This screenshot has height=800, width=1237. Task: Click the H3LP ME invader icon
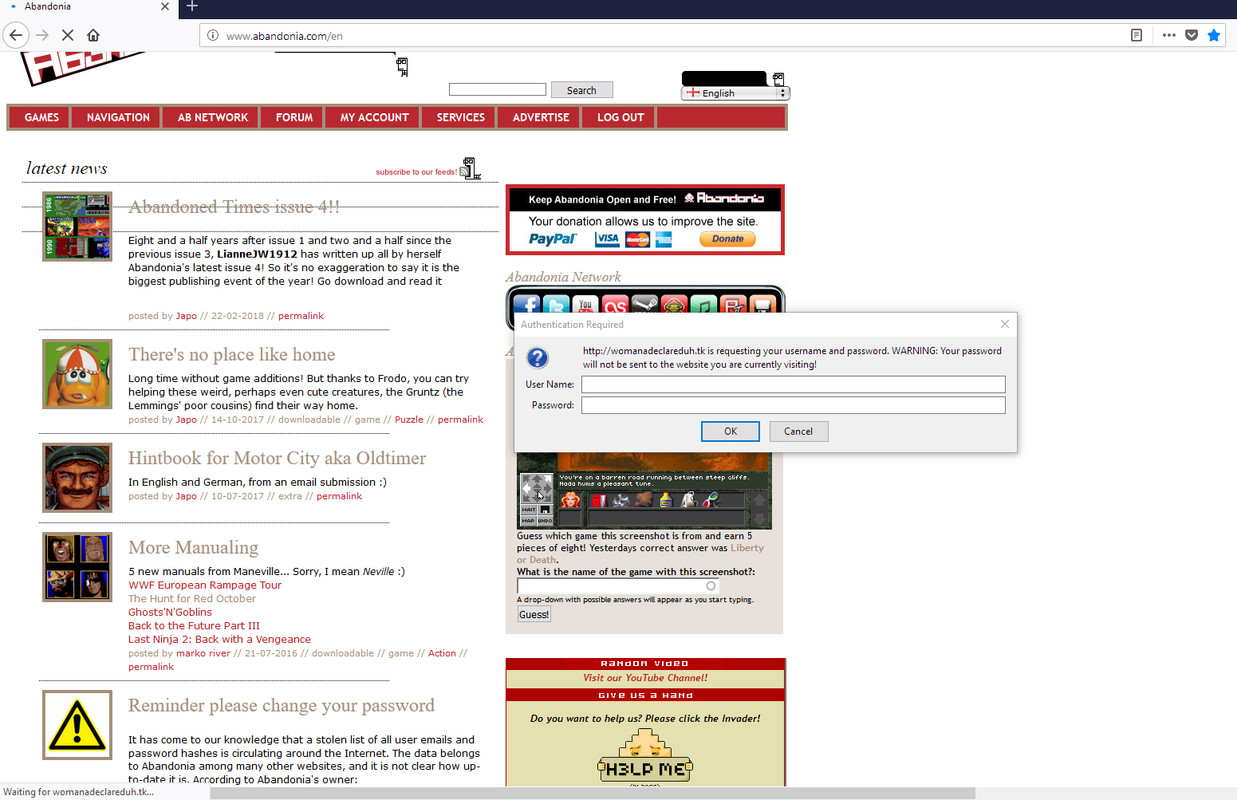pyautogui.click(x=644, y=757)
